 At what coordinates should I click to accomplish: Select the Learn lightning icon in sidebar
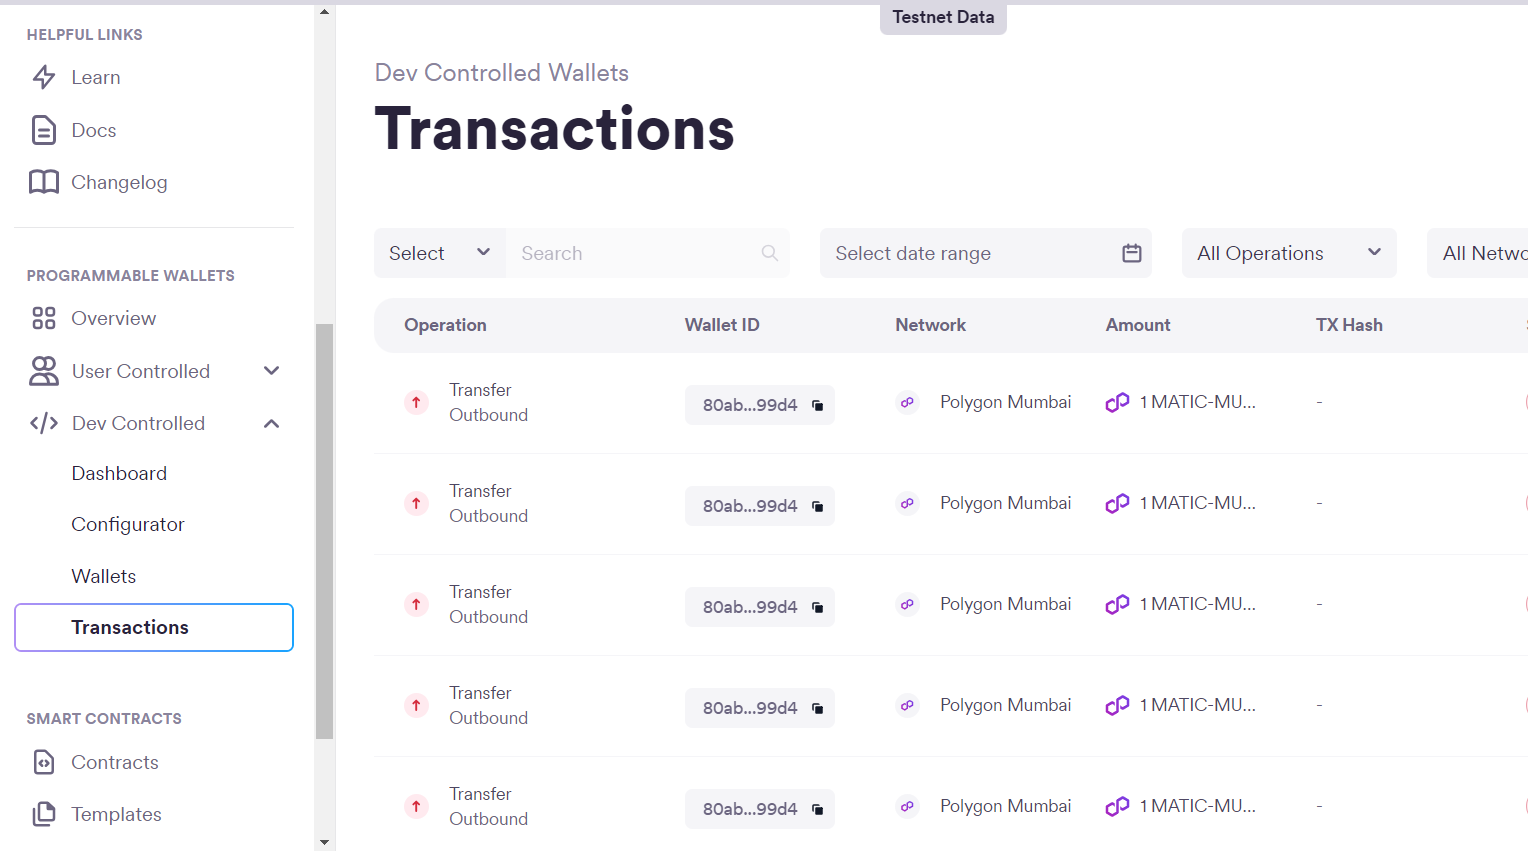(x=43, y=77)
